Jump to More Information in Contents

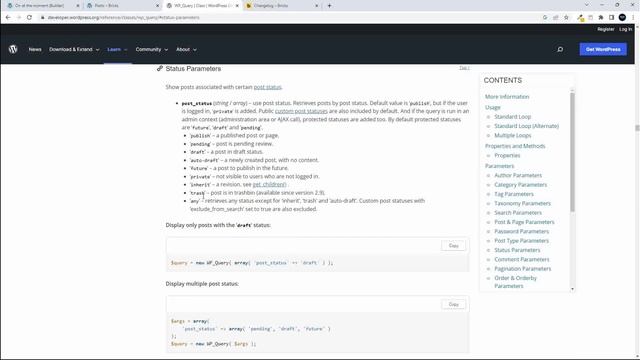tap(507, 97)
